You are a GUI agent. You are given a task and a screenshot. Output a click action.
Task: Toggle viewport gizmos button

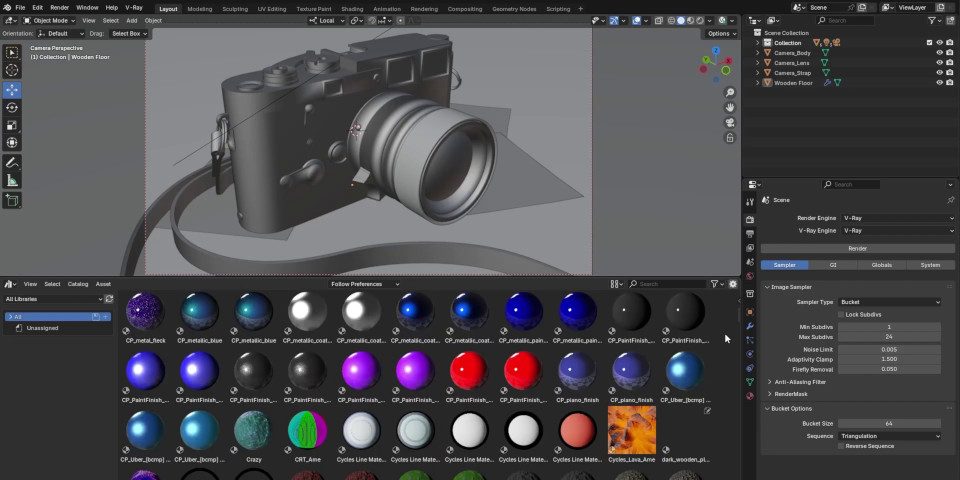pyautogui.click(x=614, y=20)
